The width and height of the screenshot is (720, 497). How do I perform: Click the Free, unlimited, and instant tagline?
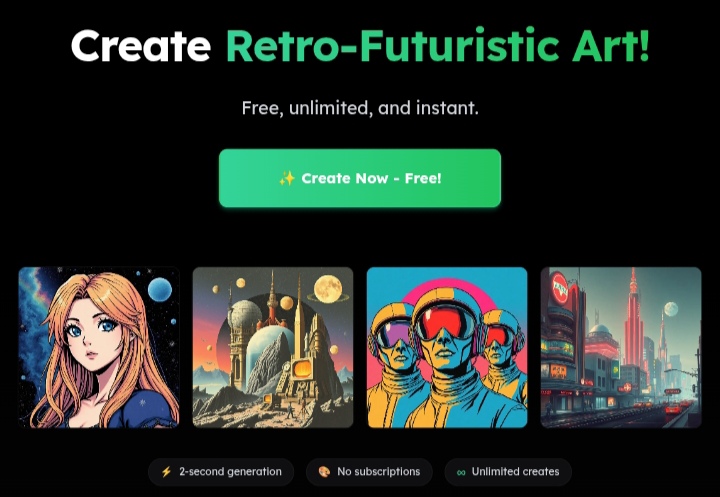360,108
